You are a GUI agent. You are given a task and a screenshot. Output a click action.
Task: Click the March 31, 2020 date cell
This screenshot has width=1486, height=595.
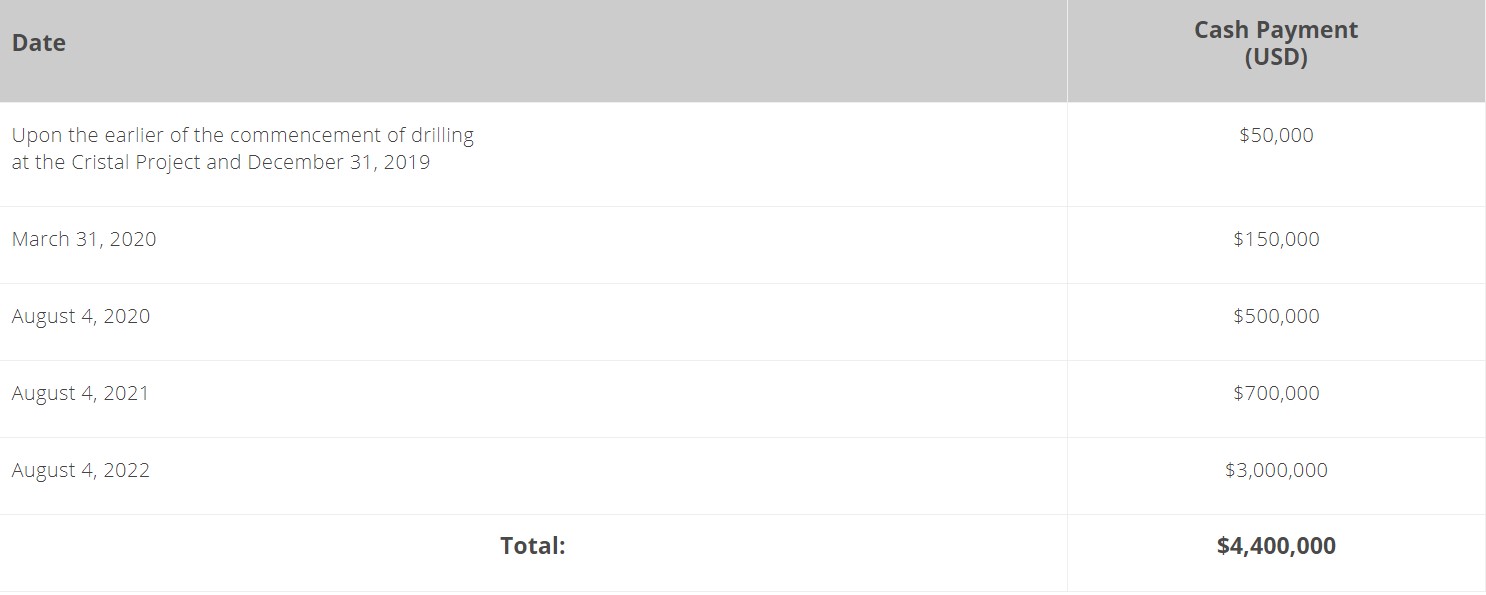click(x=84, y=239)
